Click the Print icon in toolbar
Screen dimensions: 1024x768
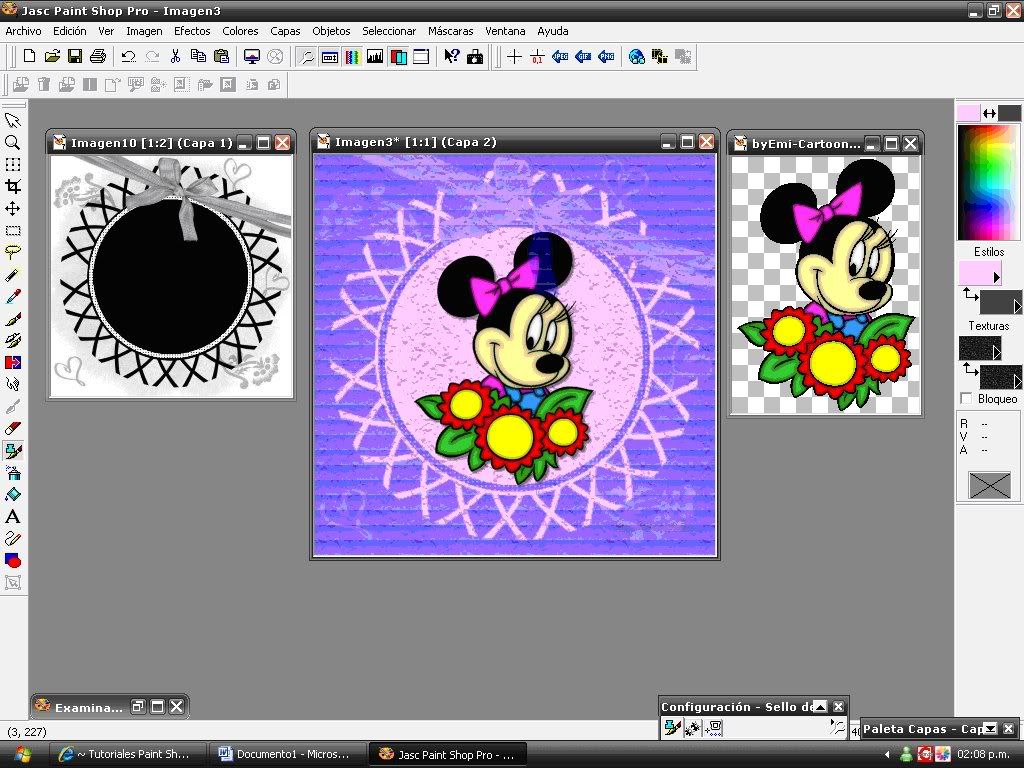tap(98, 57)
